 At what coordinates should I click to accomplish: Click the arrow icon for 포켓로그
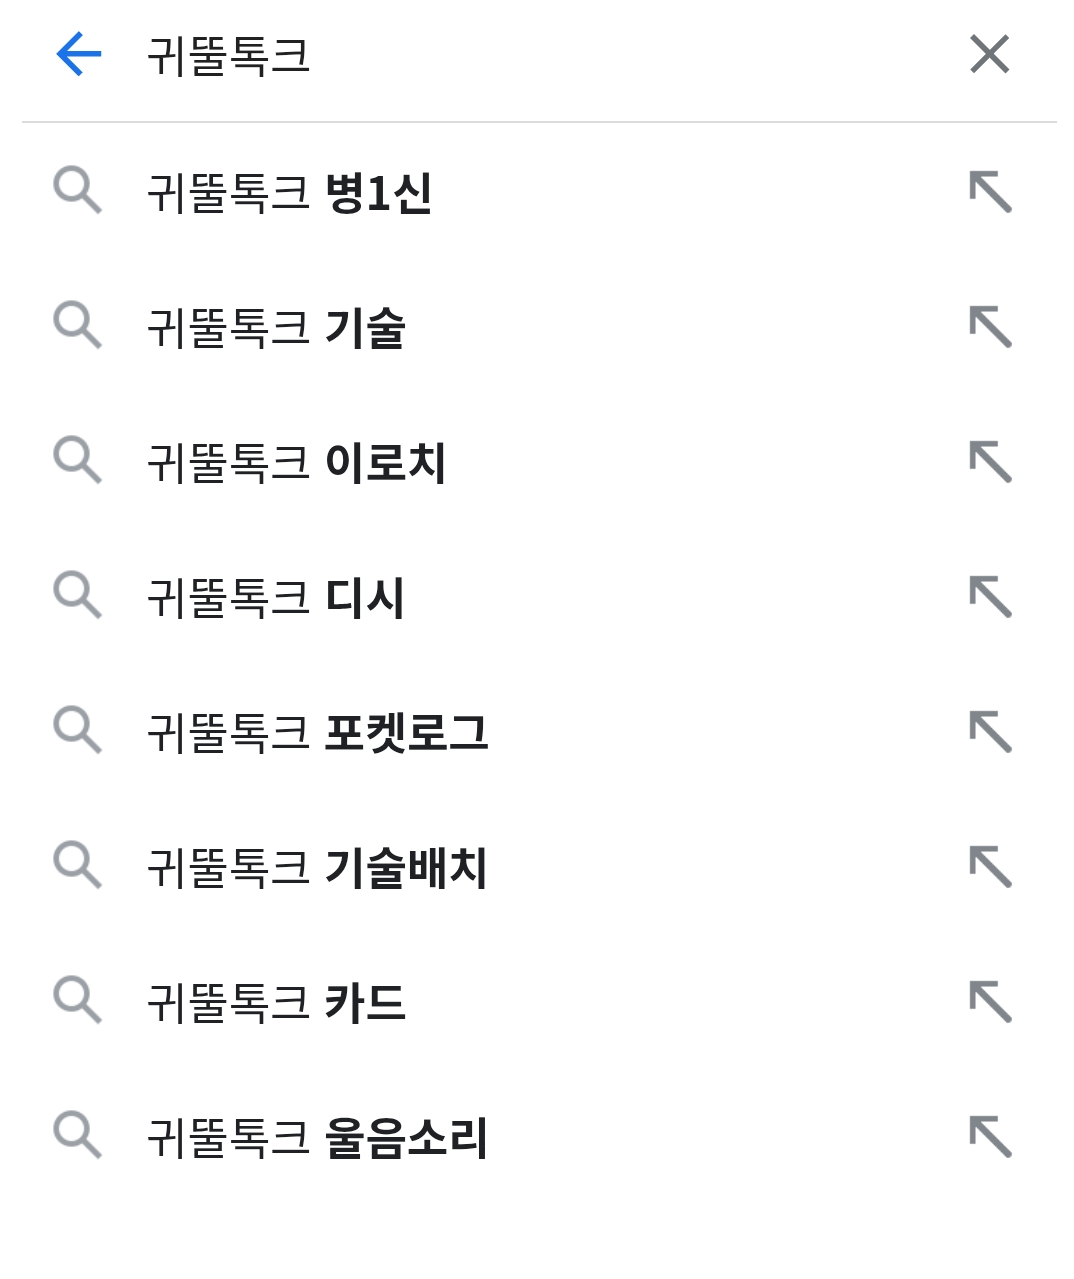[x=990, y=732]
